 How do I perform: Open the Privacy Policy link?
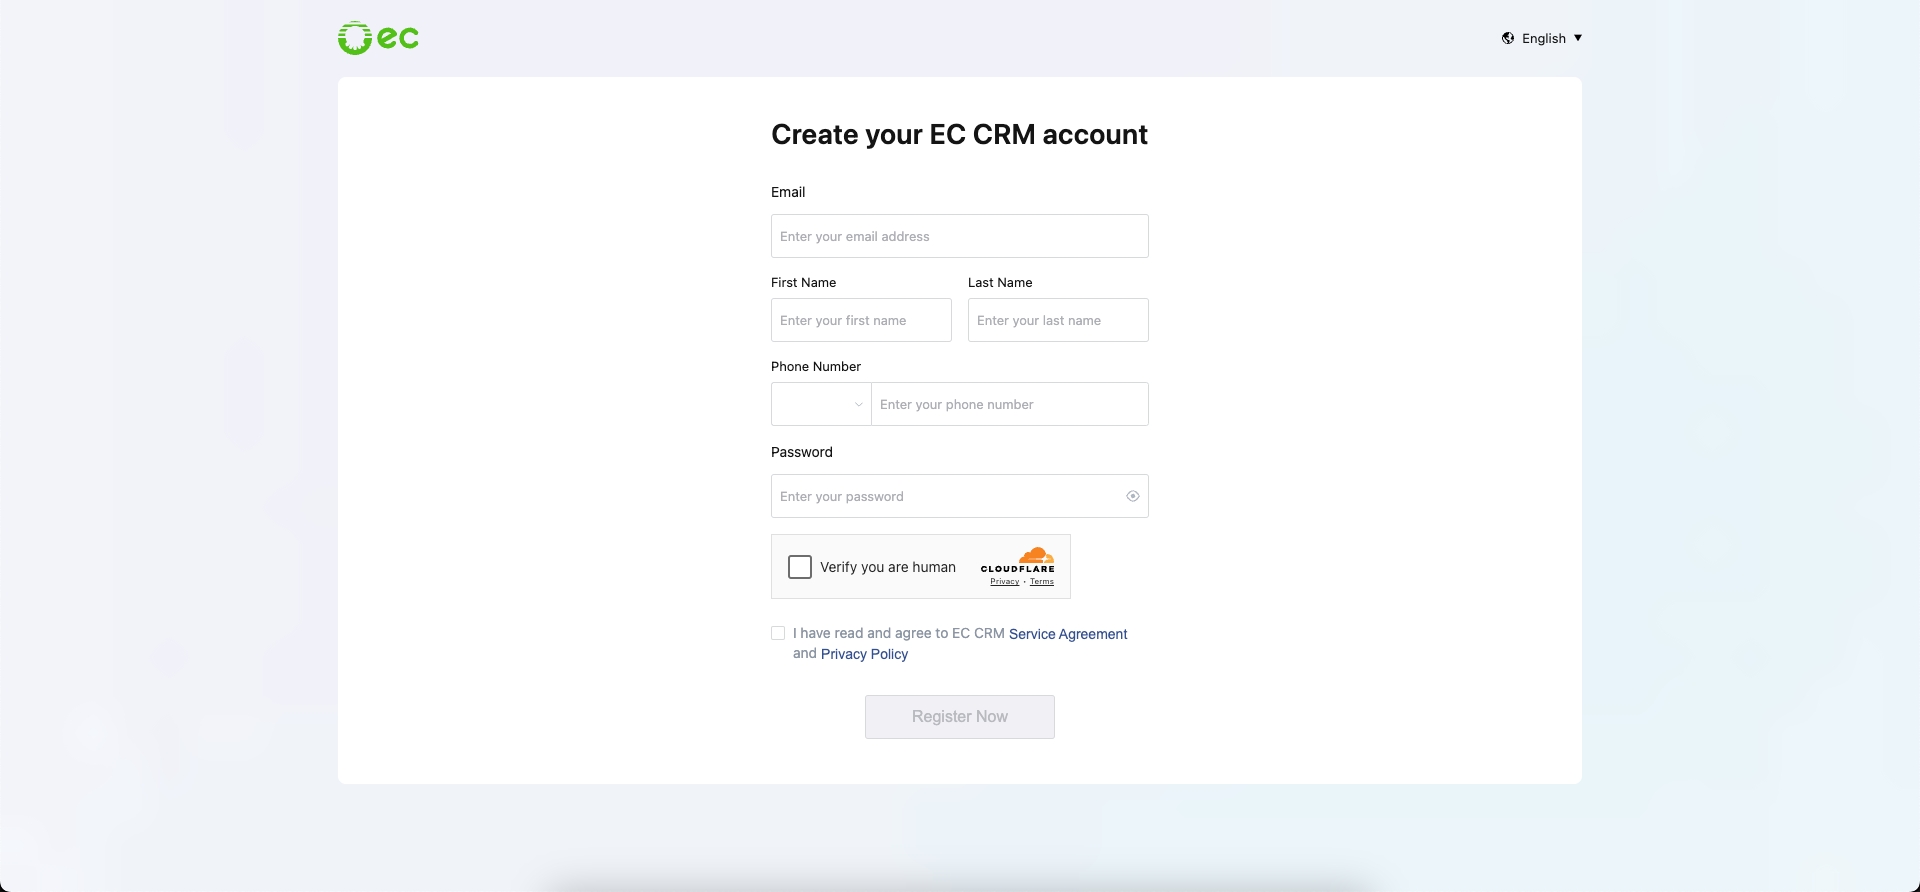point(864,654)
